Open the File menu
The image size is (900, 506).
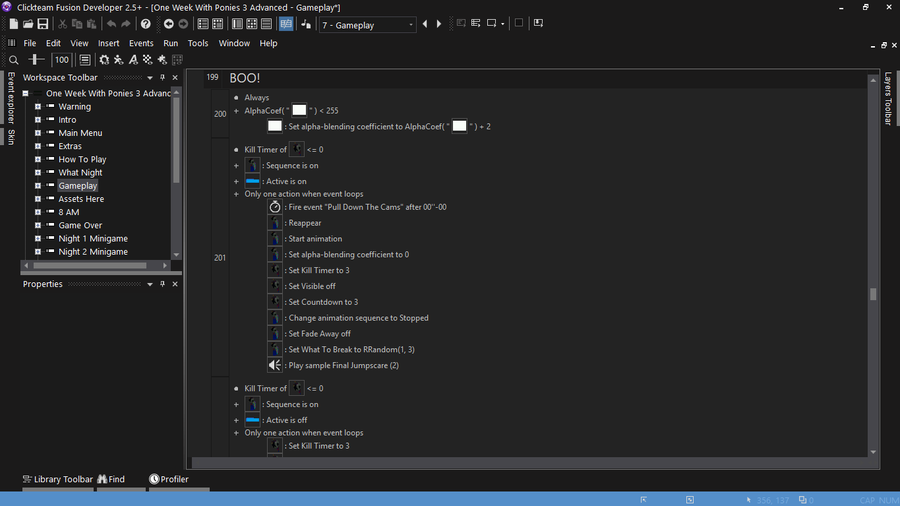30,43
